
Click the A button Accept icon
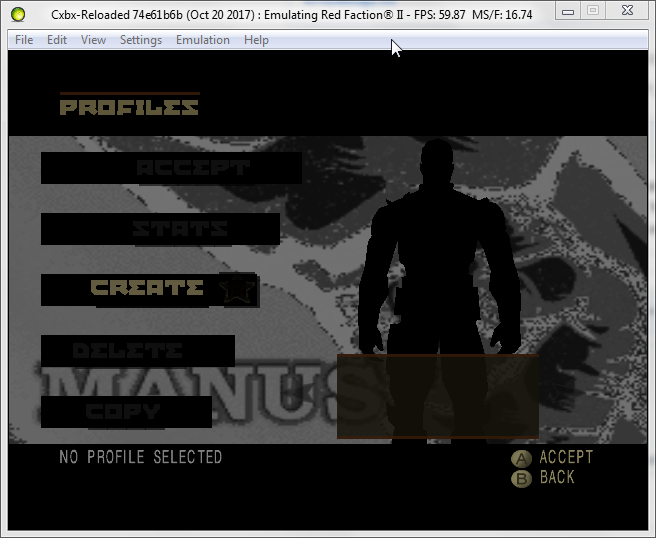521,459
